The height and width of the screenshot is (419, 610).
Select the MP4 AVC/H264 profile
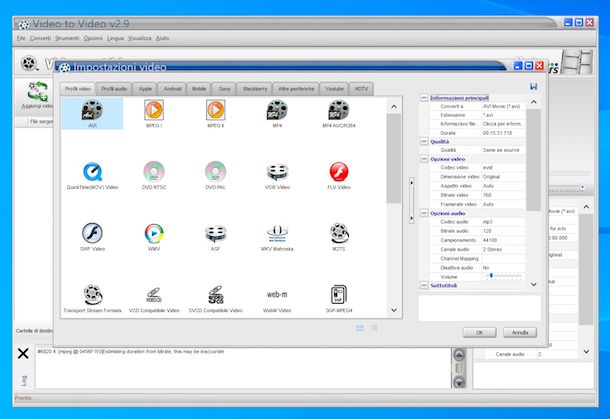(x=339, y=113)
